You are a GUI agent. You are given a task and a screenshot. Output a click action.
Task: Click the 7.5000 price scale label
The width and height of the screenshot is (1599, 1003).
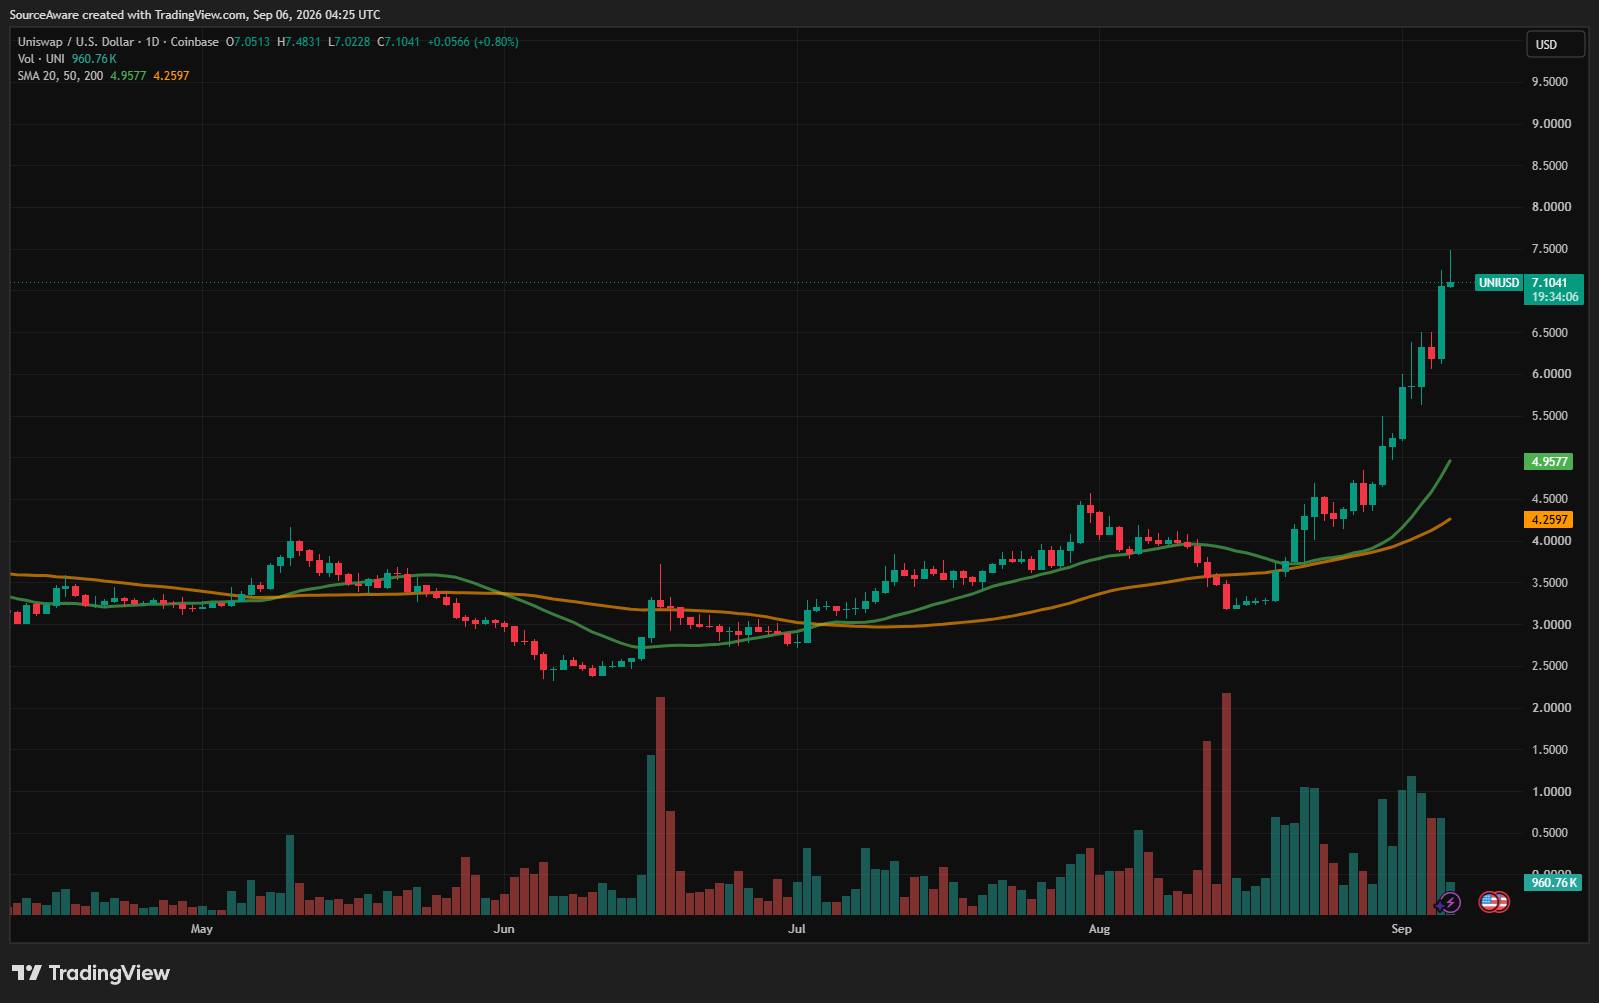pos(1551,249)
